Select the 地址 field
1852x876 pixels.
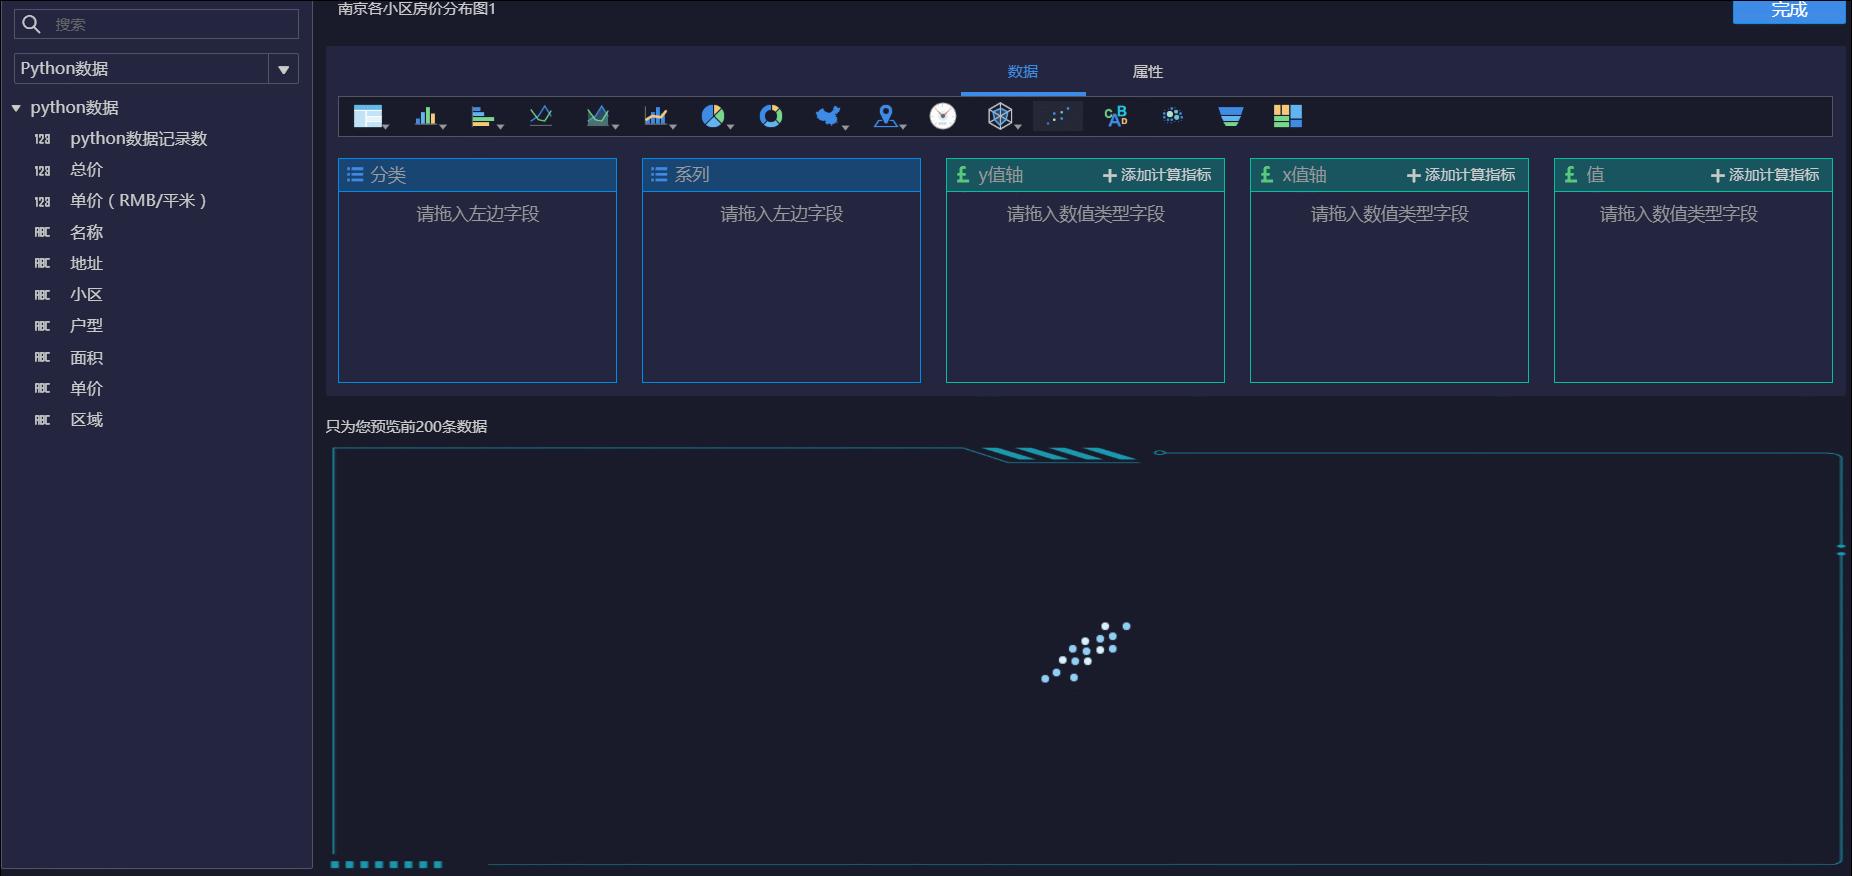click(86, 263)
